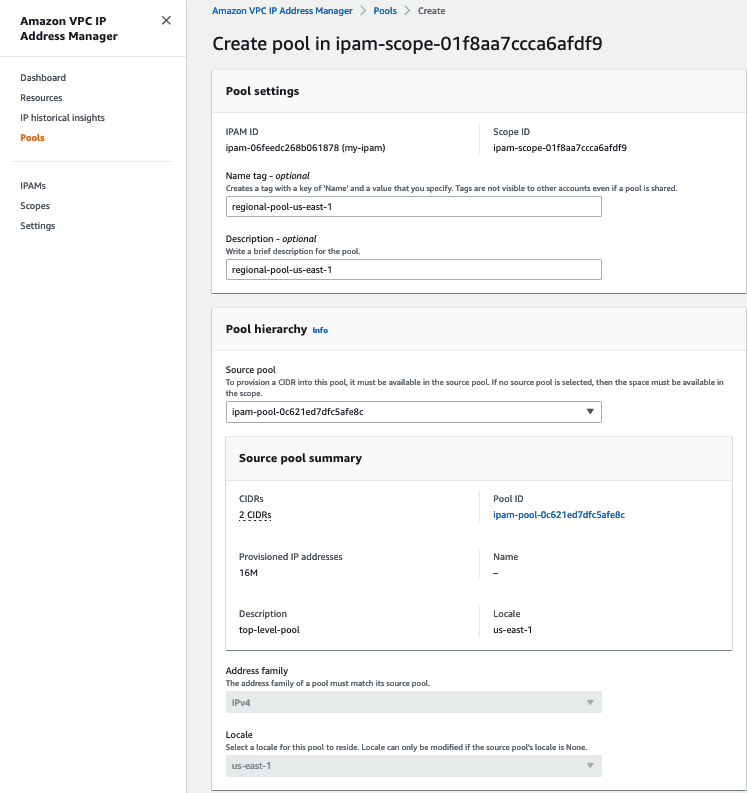Viewport: 747px width, 793px height.
Task: Click the Pool settings heading
Action: click(262, 91)
